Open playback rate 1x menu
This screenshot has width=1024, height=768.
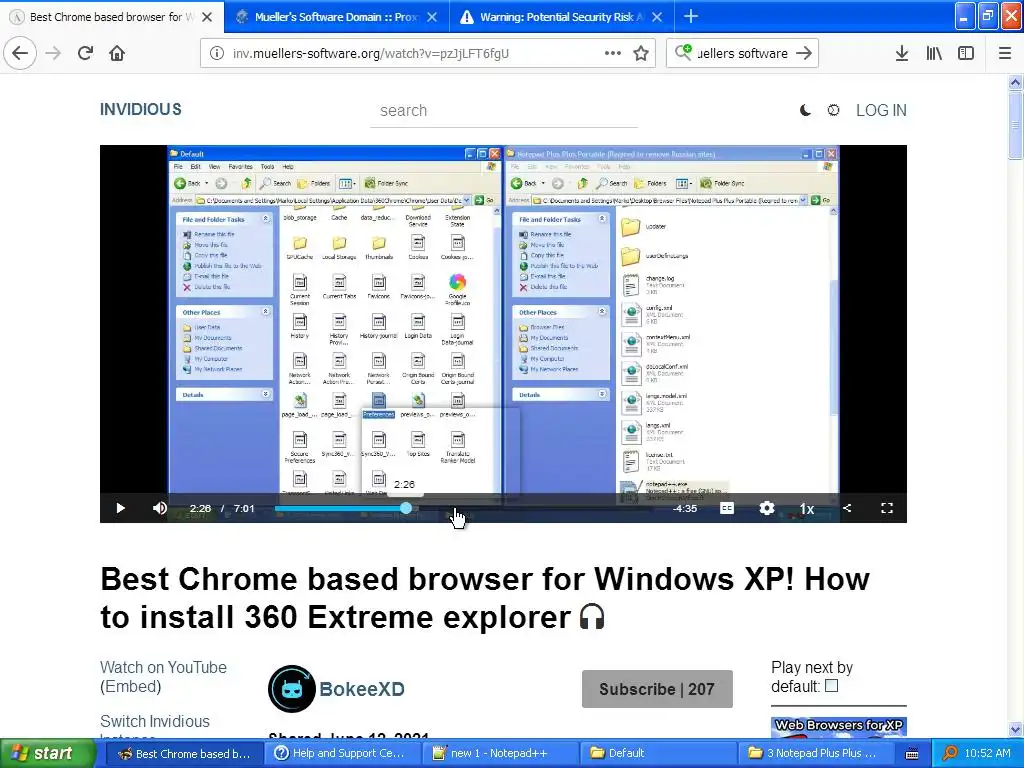(807, 509)
